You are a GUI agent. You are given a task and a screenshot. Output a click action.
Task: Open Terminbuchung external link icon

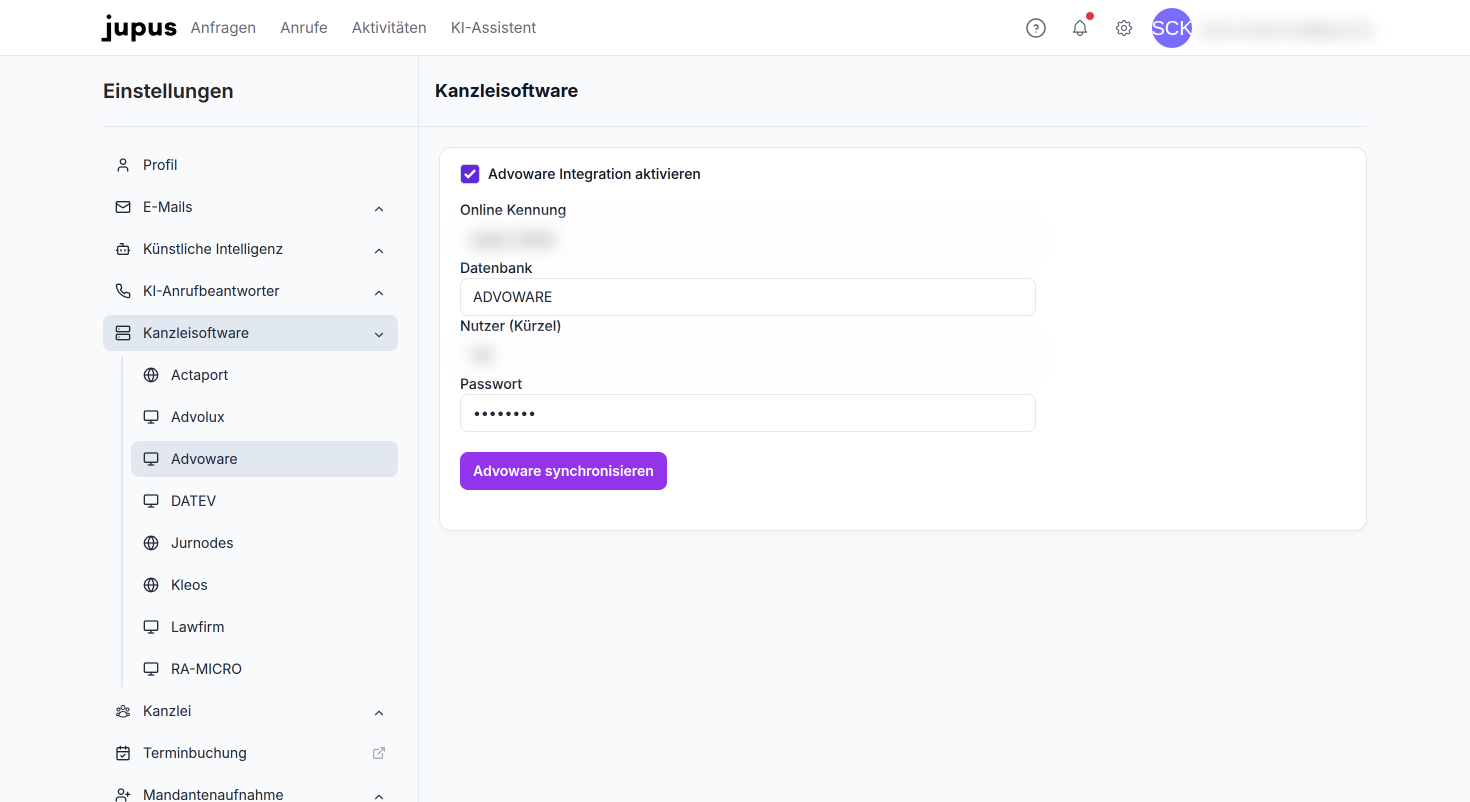(379, 753)
